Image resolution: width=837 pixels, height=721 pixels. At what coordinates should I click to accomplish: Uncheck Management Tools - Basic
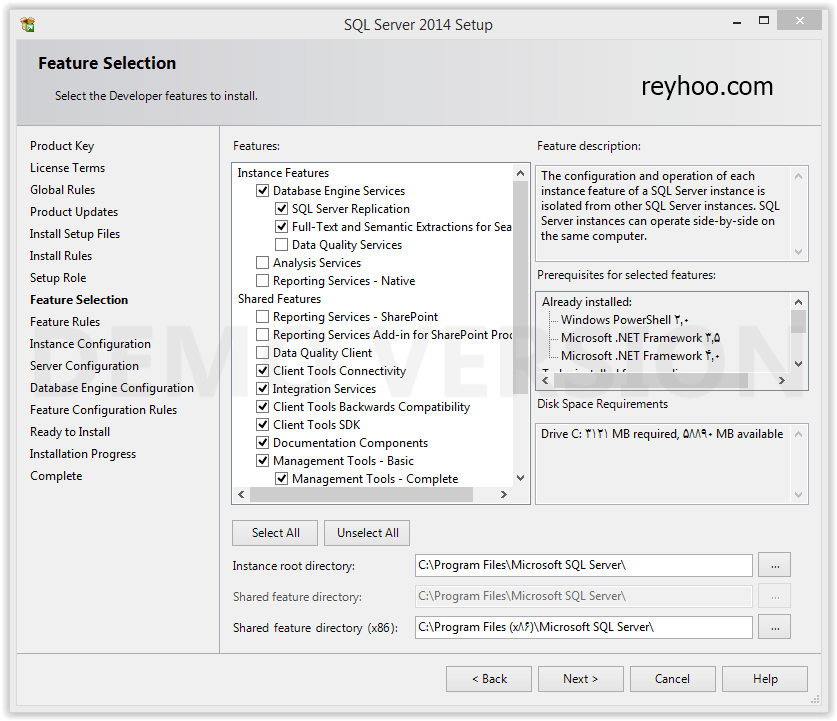[x=262, y=461]
